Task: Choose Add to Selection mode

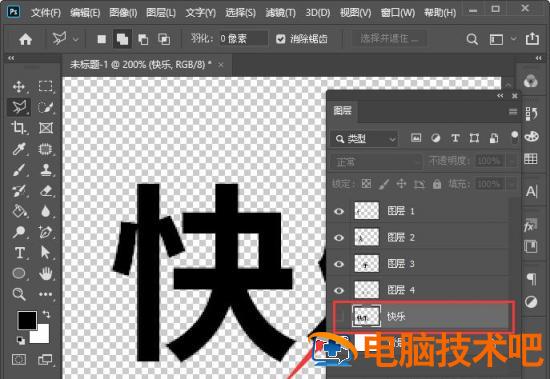Action: click(x=122, y=39)
